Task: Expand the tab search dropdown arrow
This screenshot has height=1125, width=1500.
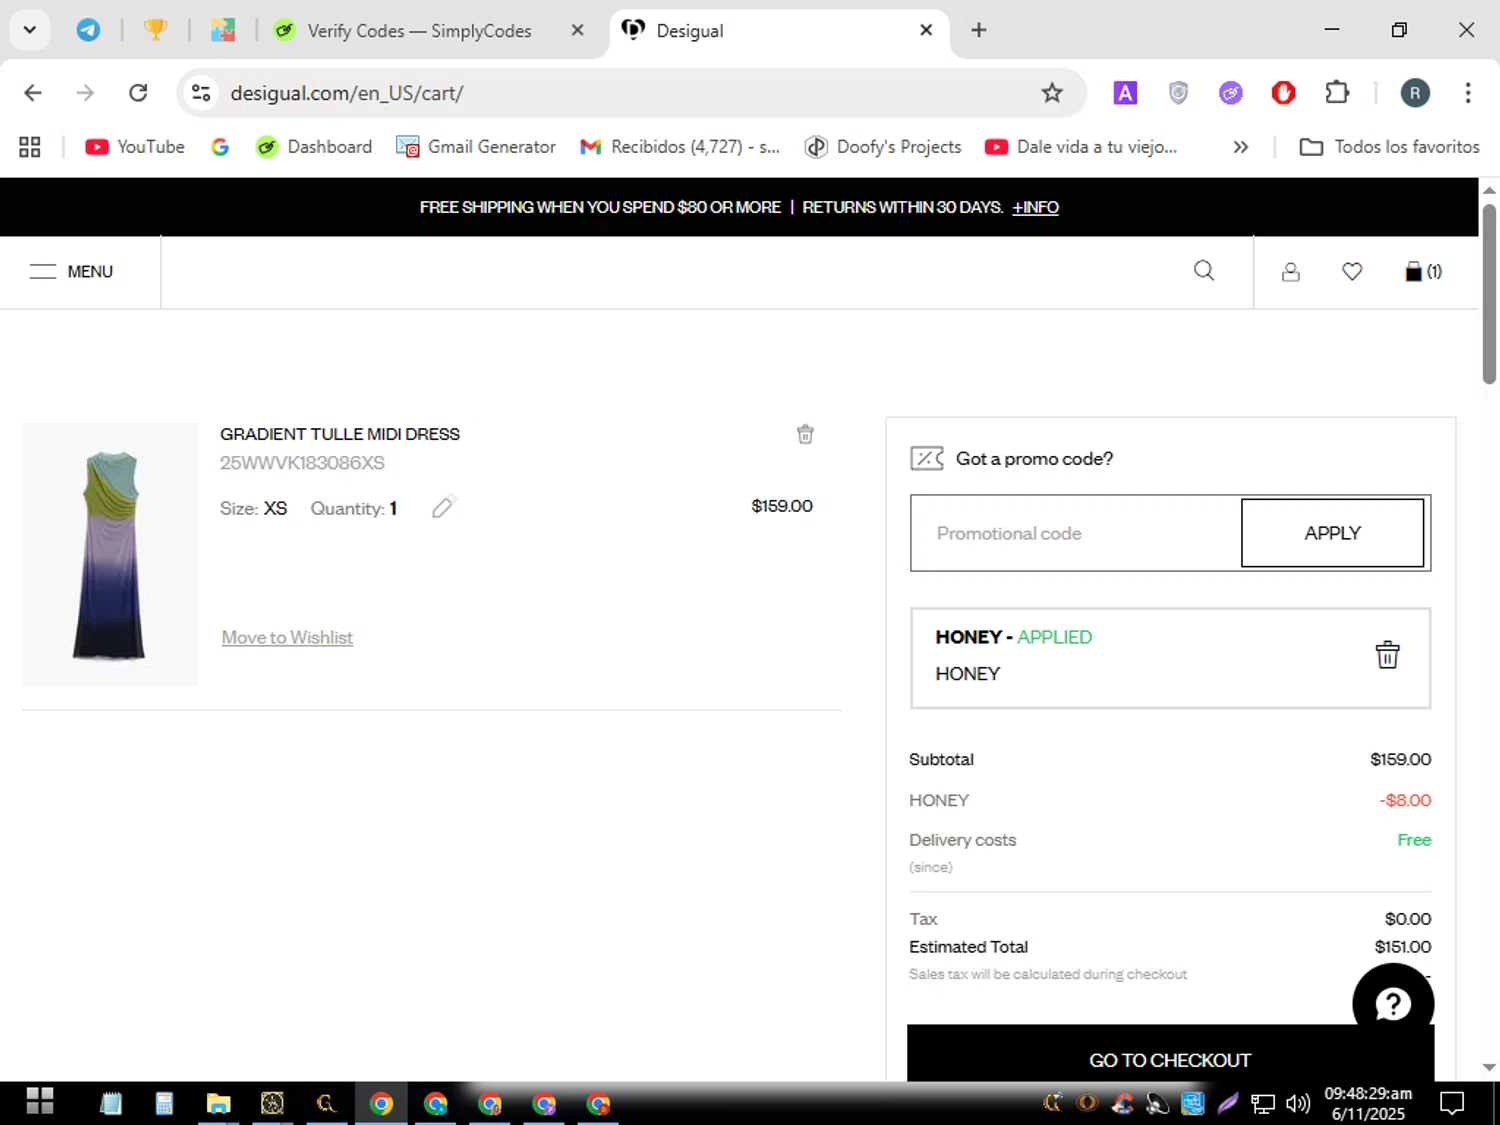Action: 29,30
